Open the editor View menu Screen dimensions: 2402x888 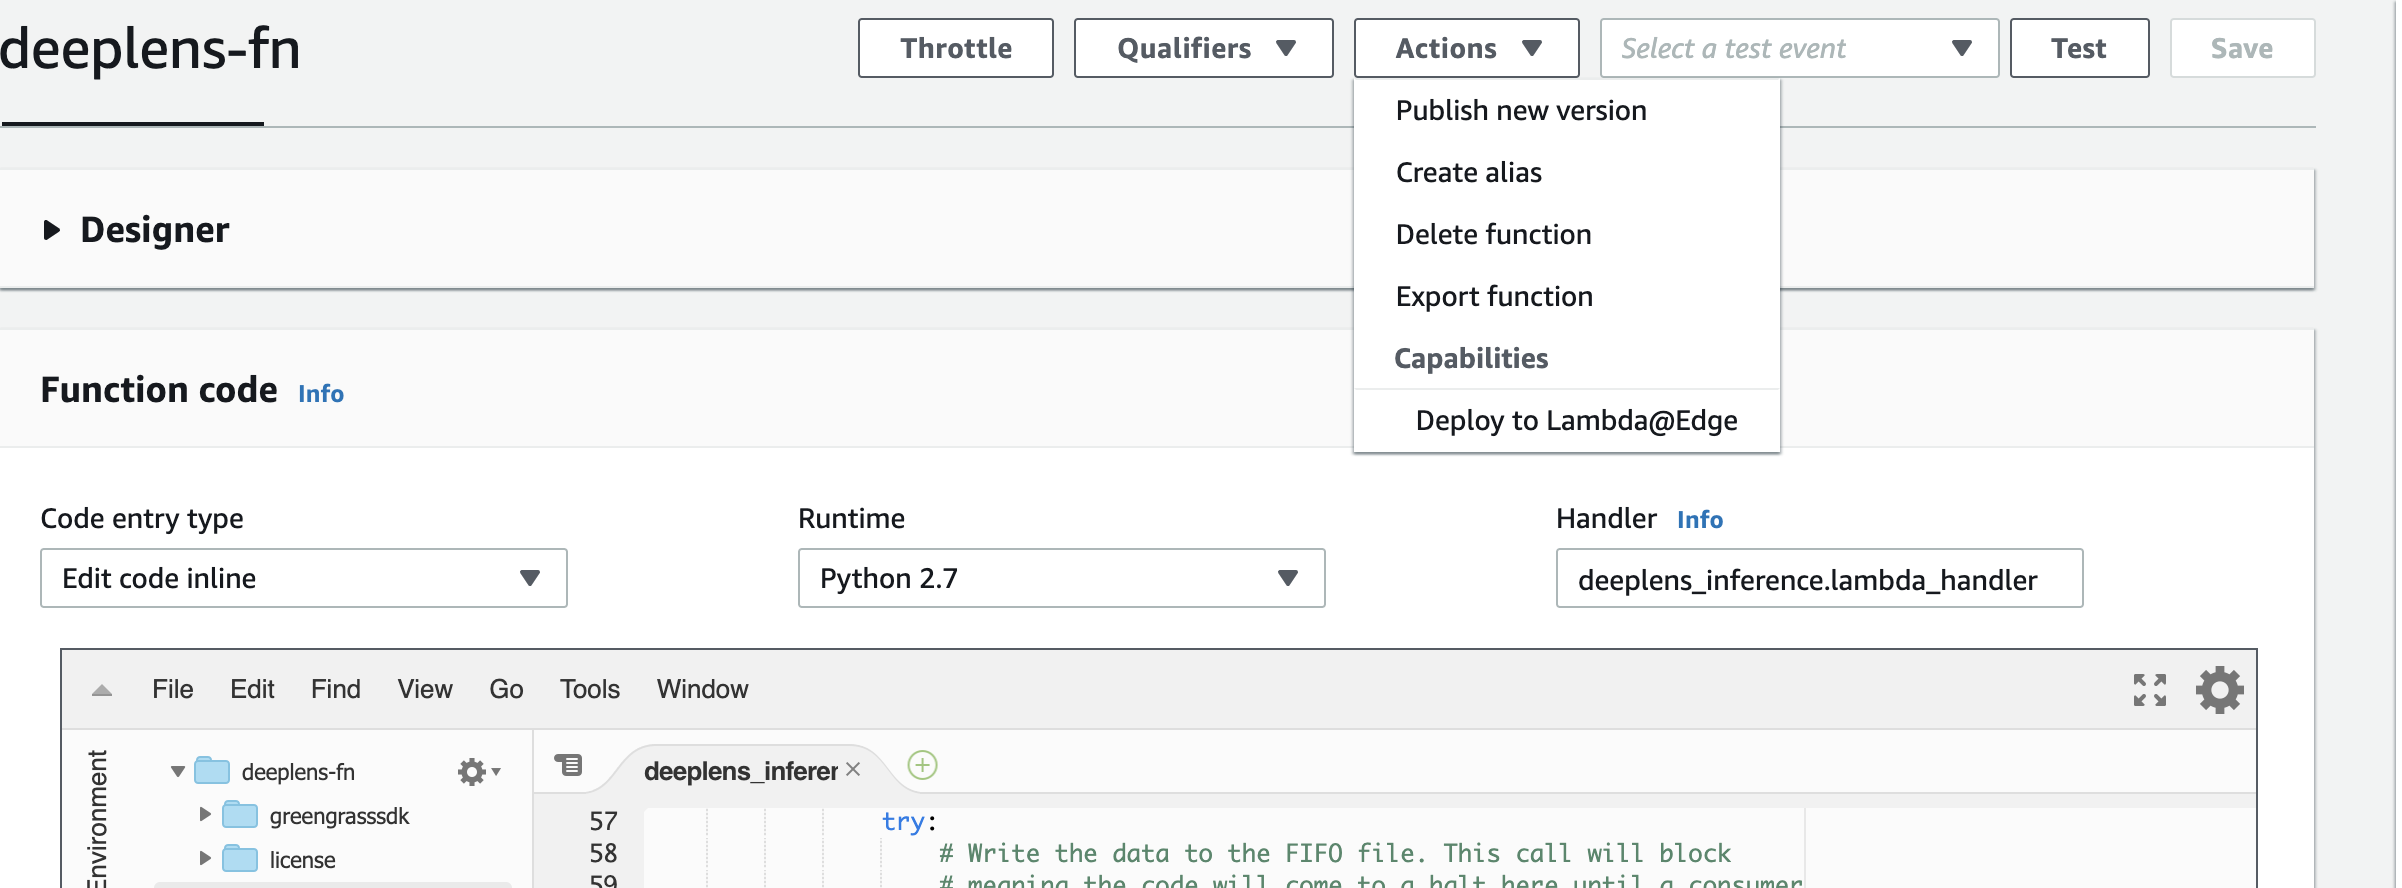pyautogui.click(x=425, y=689)
